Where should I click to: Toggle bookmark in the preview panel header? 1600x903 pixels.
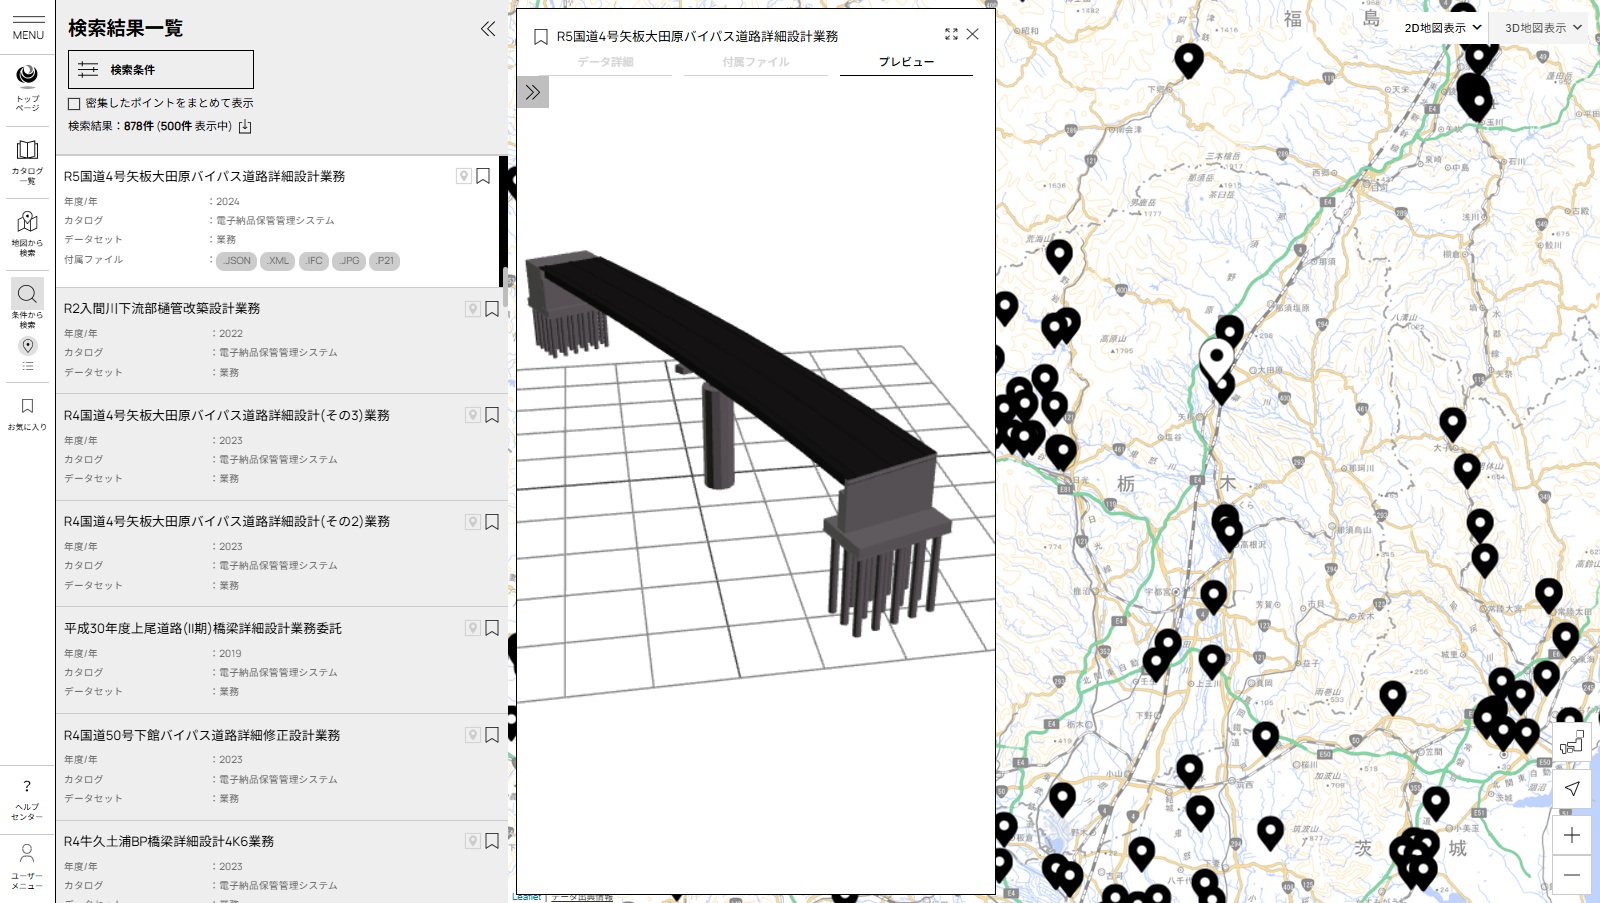[x=540, y=37]
